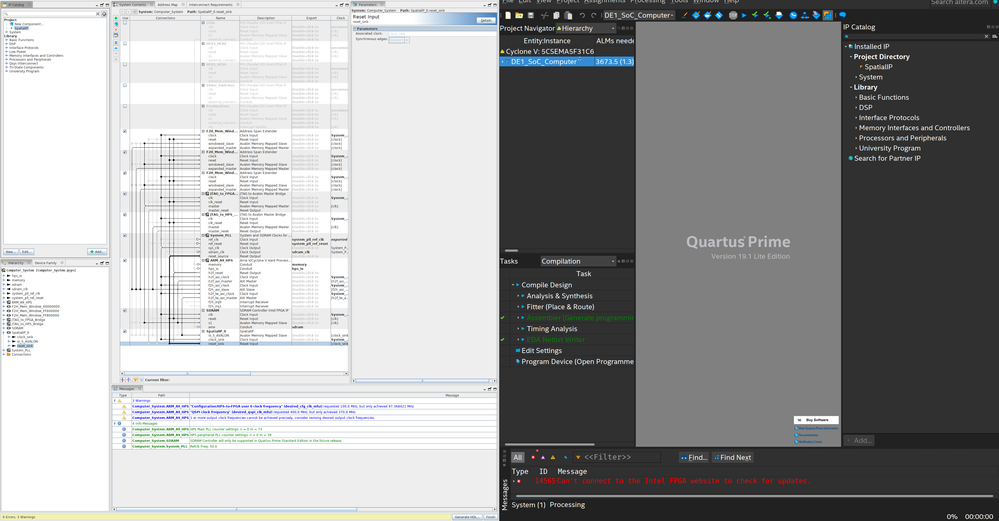
Task: Click the Paste clipboard icon in Quartus toolbar
Action: pyautogui.click(x=568, y=15)
